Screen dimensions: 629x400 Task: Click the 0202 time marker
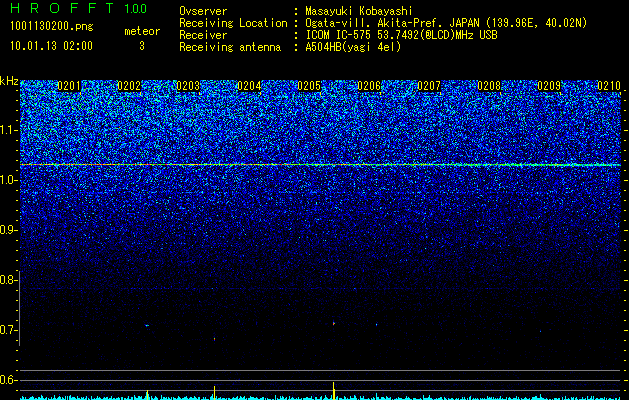[129, 86]
